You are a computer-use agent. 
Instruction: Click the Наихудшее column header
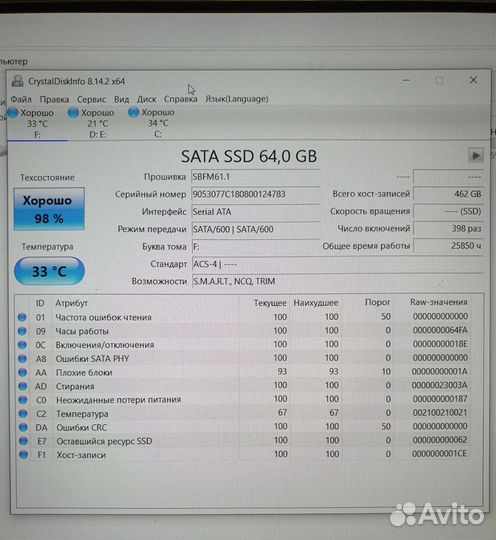[316, 303]
